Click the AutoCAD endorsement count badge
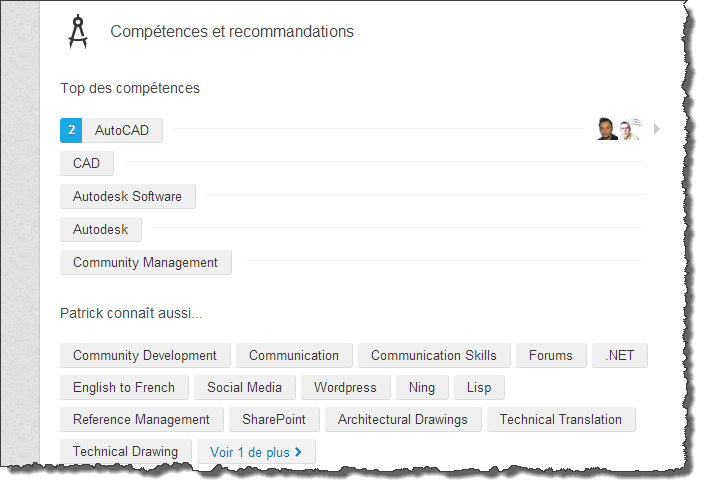This screenshot has height=487, width=705. coord(71,130)
